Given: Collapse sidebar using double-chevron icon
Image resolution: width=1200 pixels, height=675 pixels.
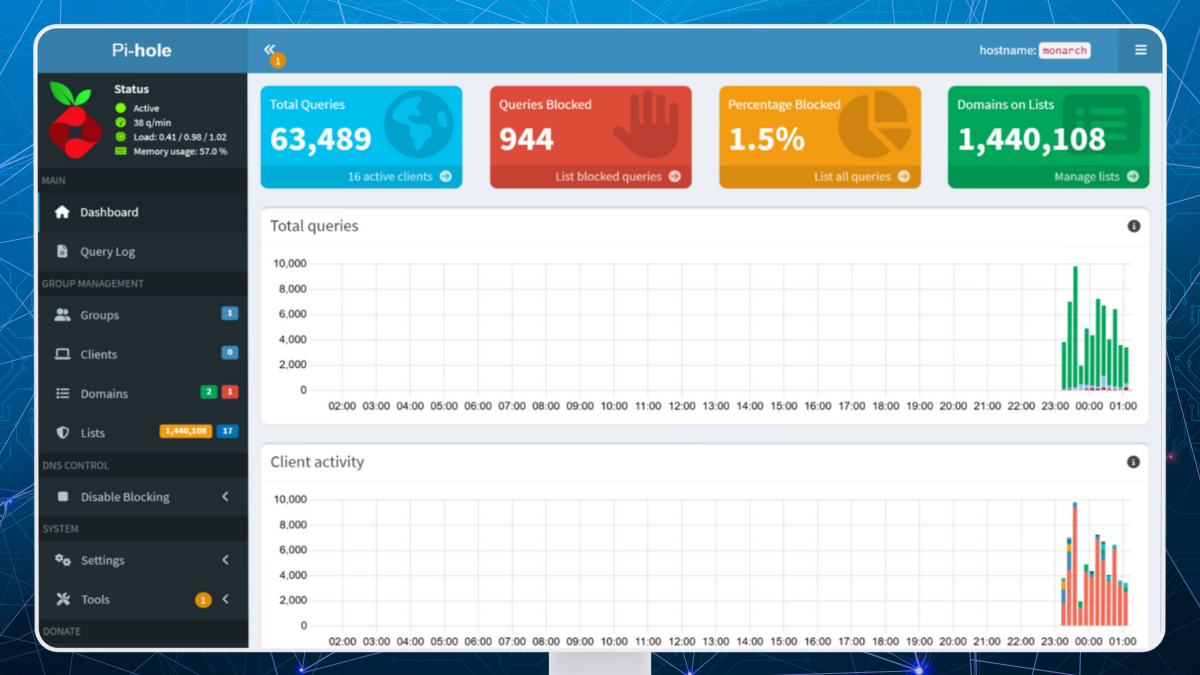Looking at the screenshot, I should [x=269, y=49].
